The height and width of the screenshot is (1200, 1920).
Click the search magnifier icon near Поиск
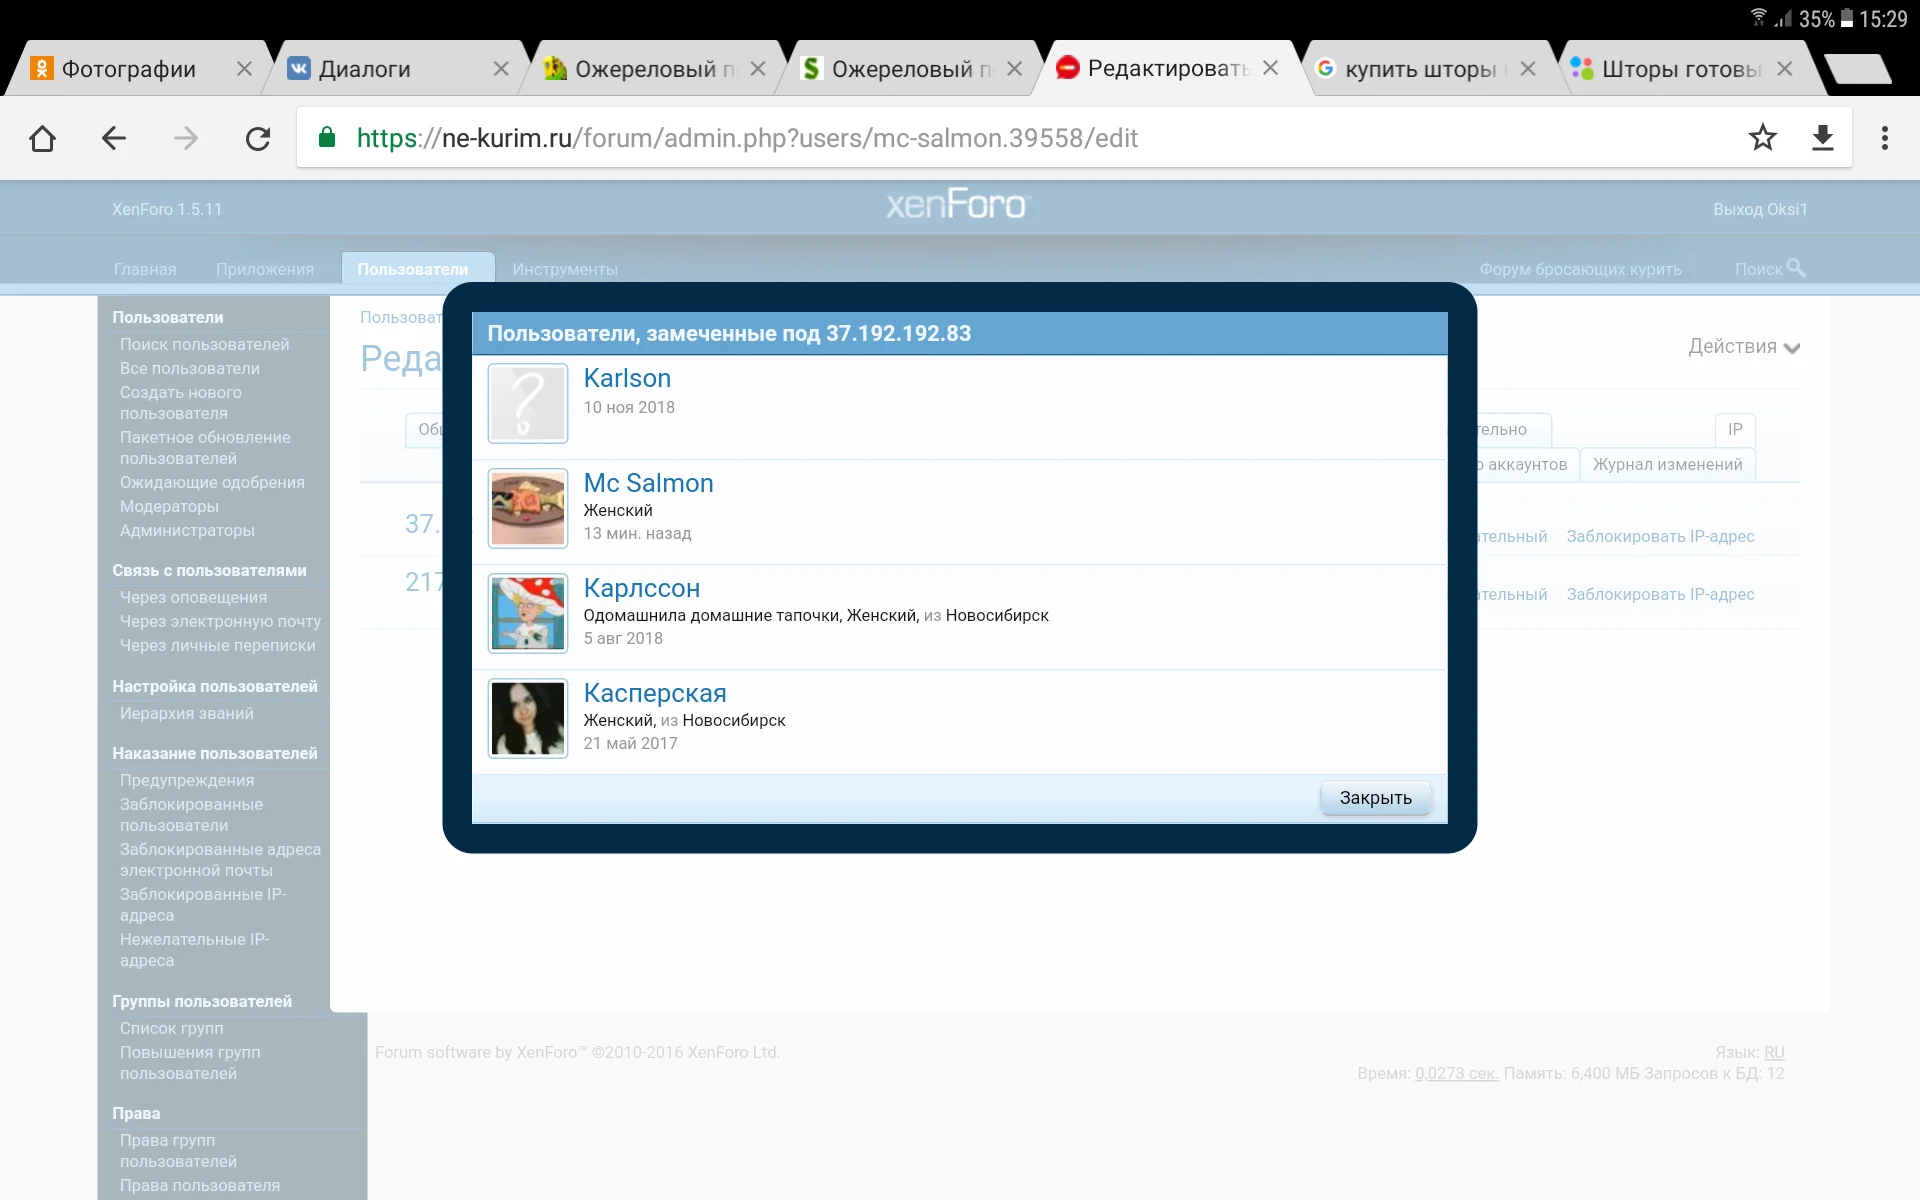pyautogui.click(x=1796, y=268)
